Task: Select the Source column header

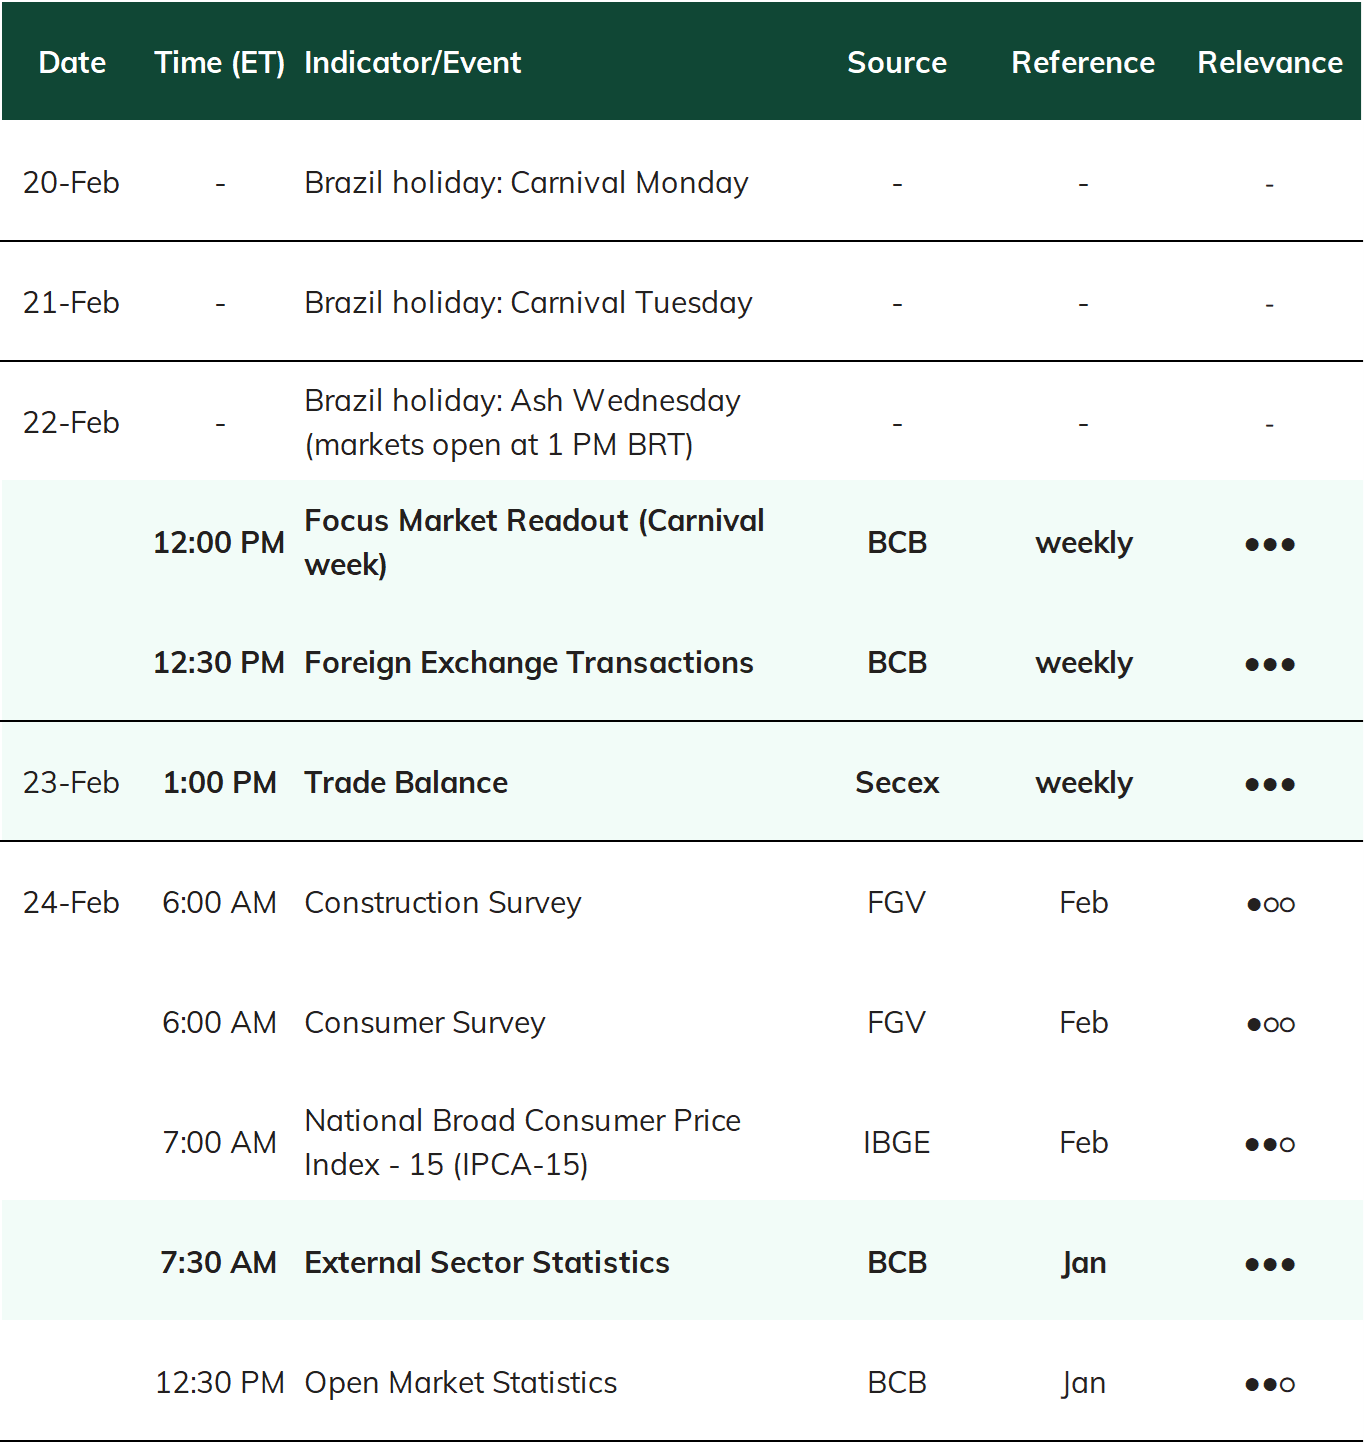Action: [x=897, y=62]
